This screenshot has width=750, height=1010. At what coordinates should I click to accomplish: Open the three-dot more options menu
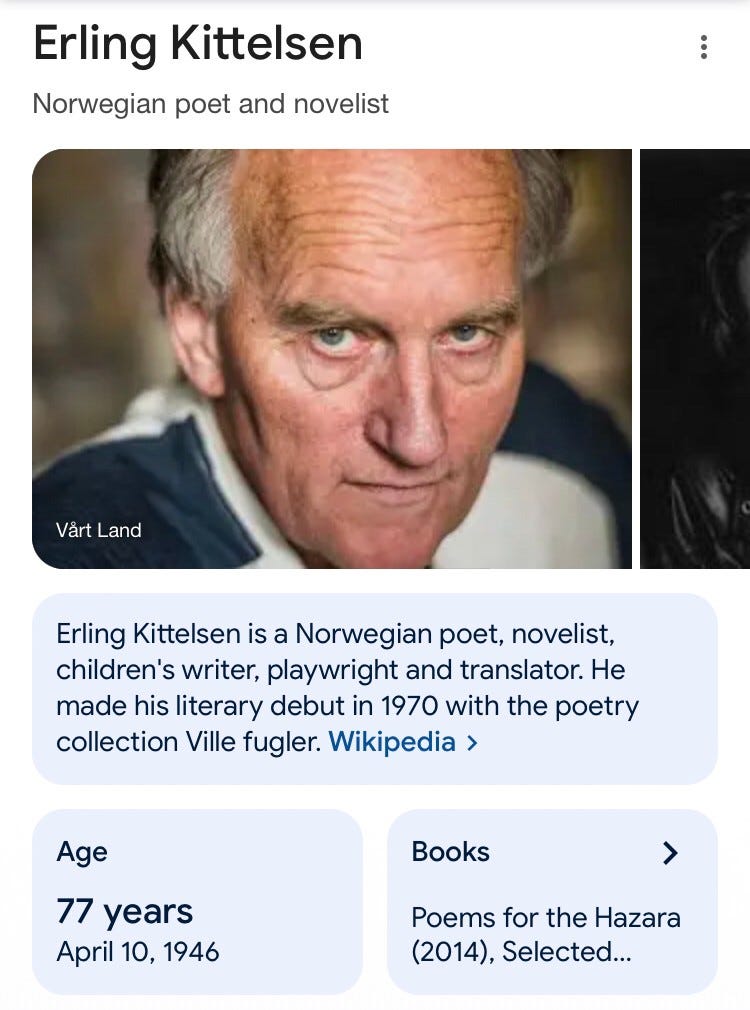[704, 47]
